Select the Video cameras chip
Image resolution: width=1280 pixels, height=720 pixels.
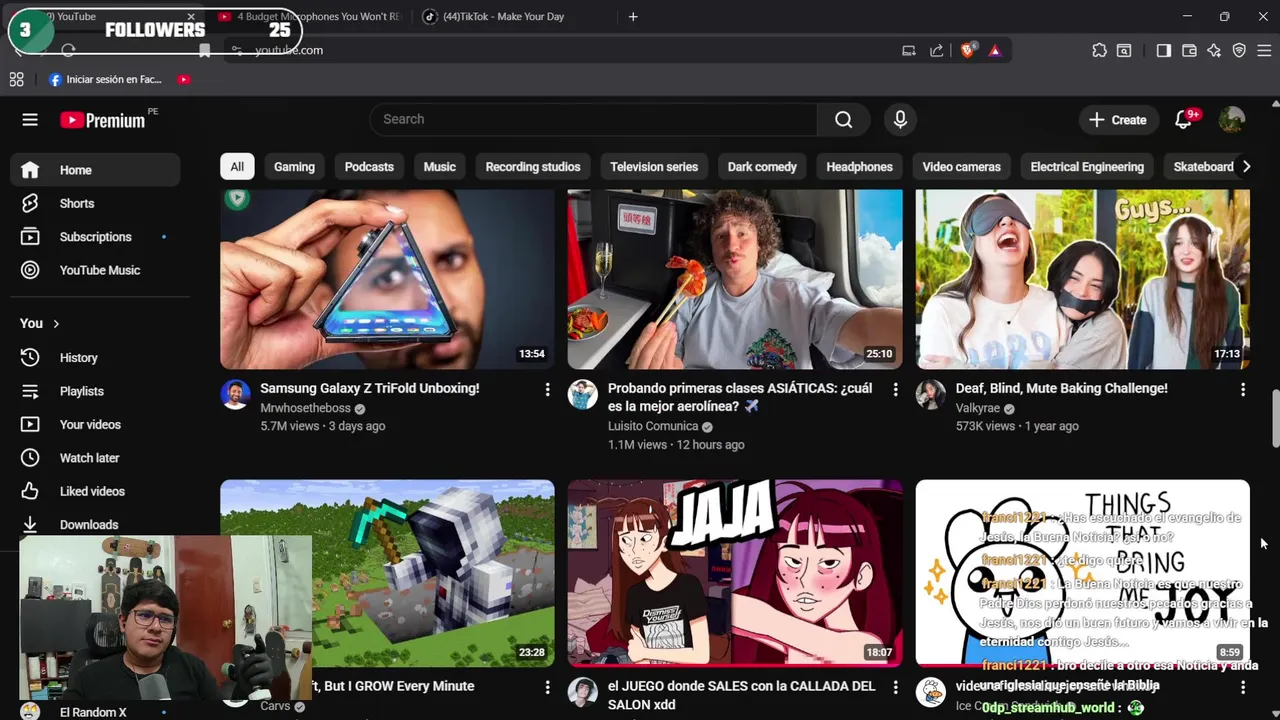tap(961, 167)
